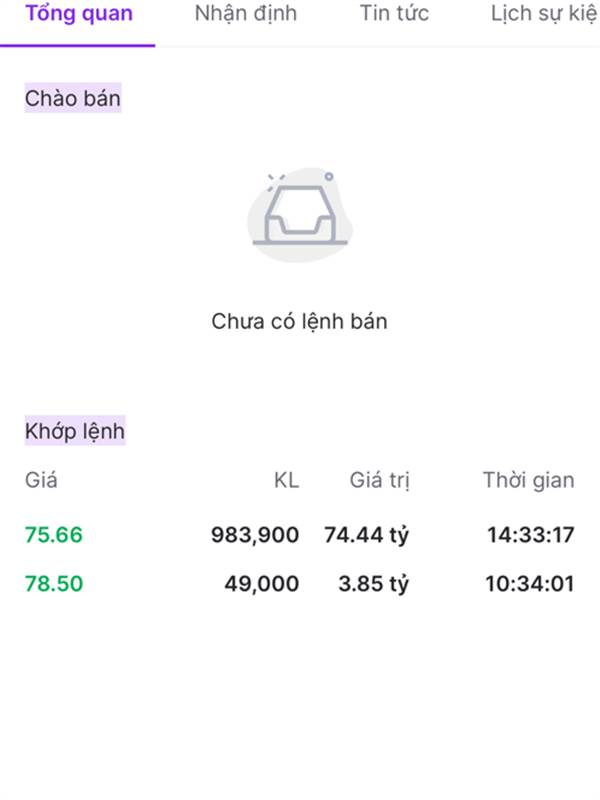The height and width of the screenshot is (800, 600).
Task: Switch to the Nhận định tab
Action: pos(245,14)
